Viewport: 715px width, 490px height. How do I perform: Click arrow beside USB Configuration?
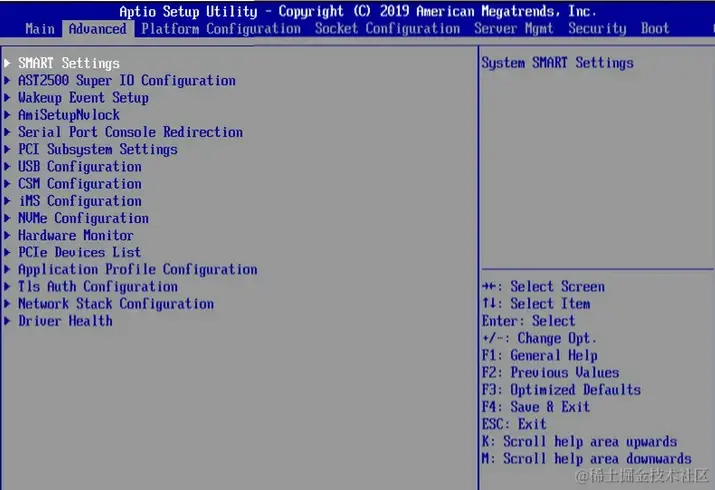click(x=7, y=166)
